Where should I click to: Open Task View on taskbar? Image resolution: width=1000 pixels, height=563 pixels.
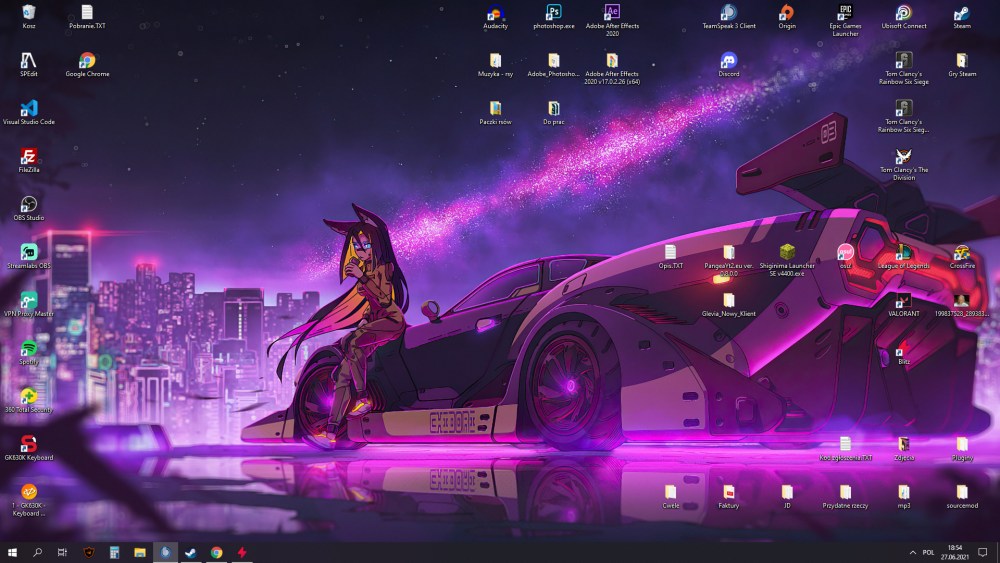62,552
